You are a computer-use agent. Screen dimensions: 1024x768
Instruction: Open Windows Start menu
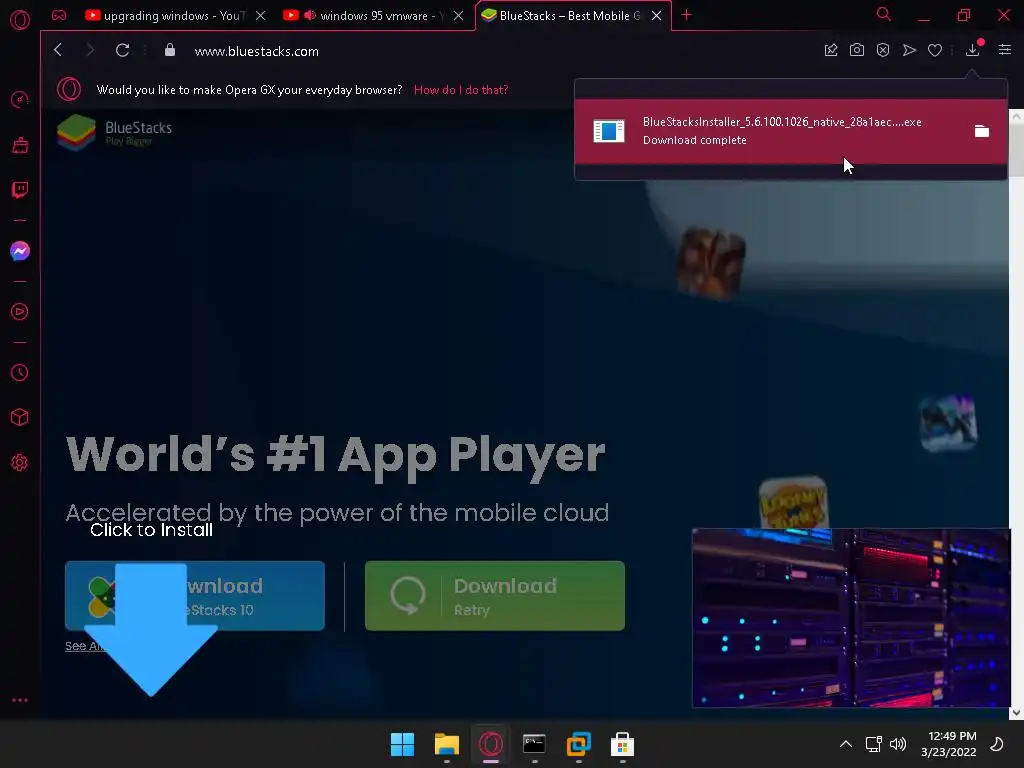click(x=402, y=744)
